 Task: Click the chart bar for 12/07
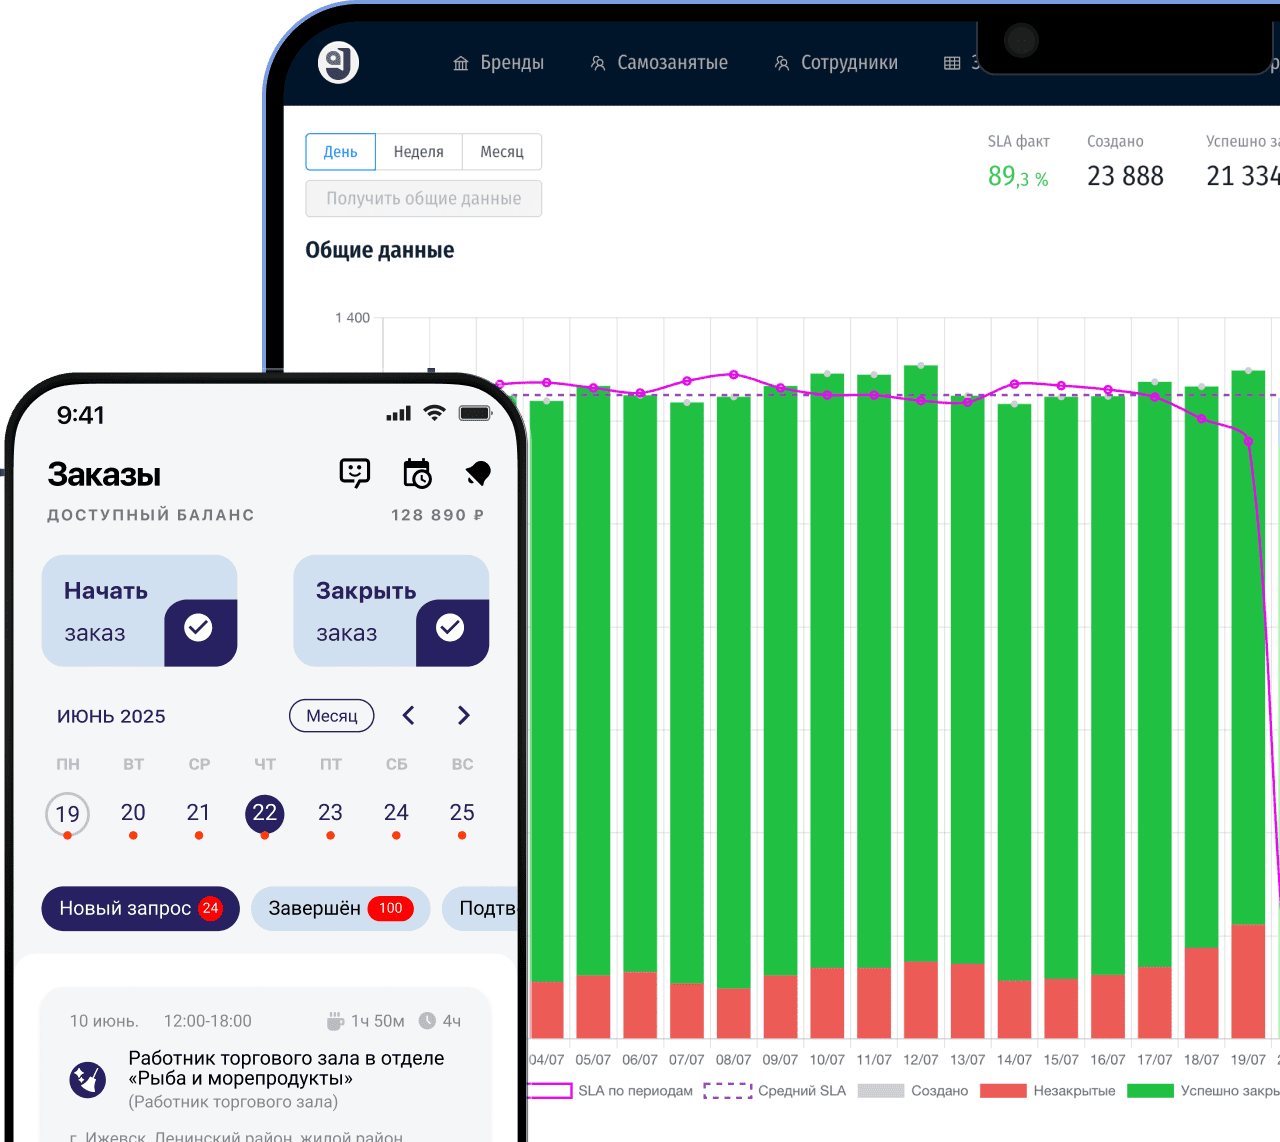pyautogui.click(x=921, y=701)
